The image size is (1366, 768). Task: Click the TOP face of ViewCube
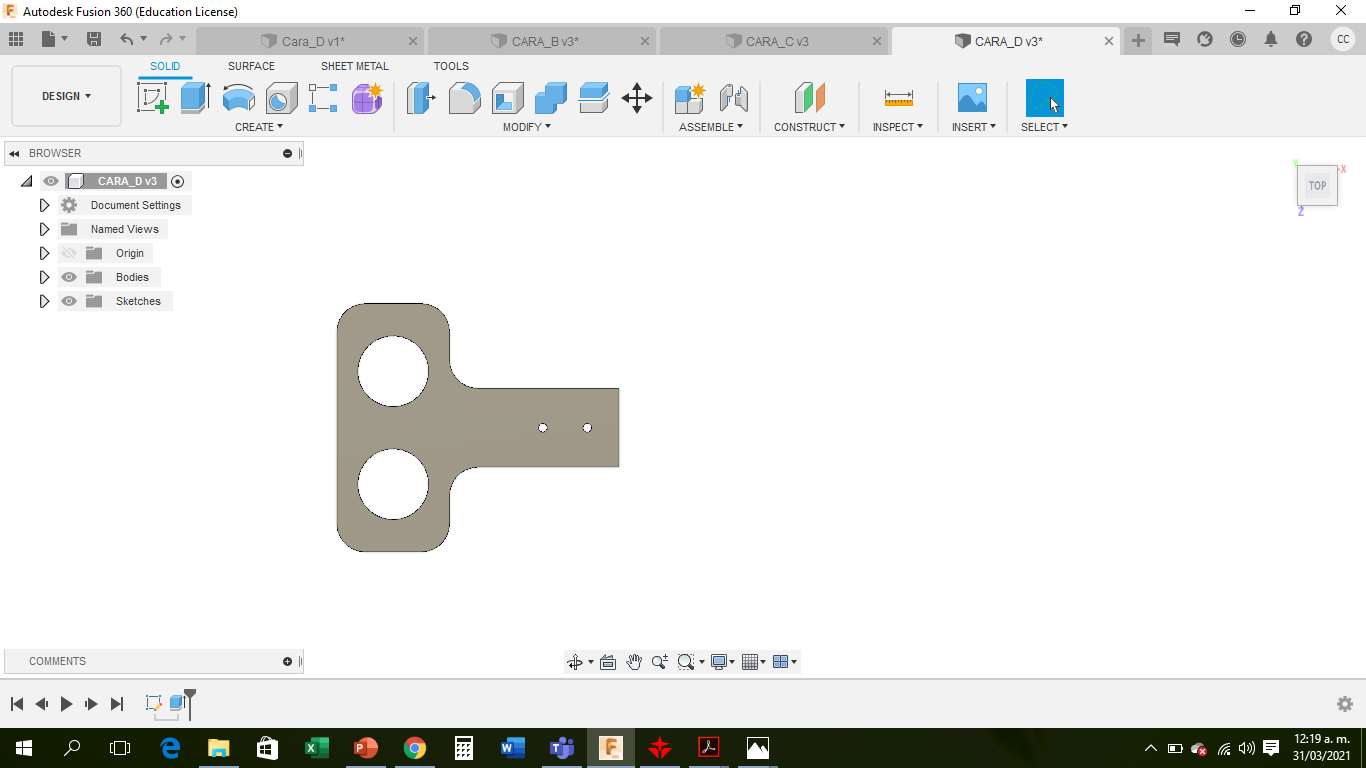click(x=1317, y=185)
